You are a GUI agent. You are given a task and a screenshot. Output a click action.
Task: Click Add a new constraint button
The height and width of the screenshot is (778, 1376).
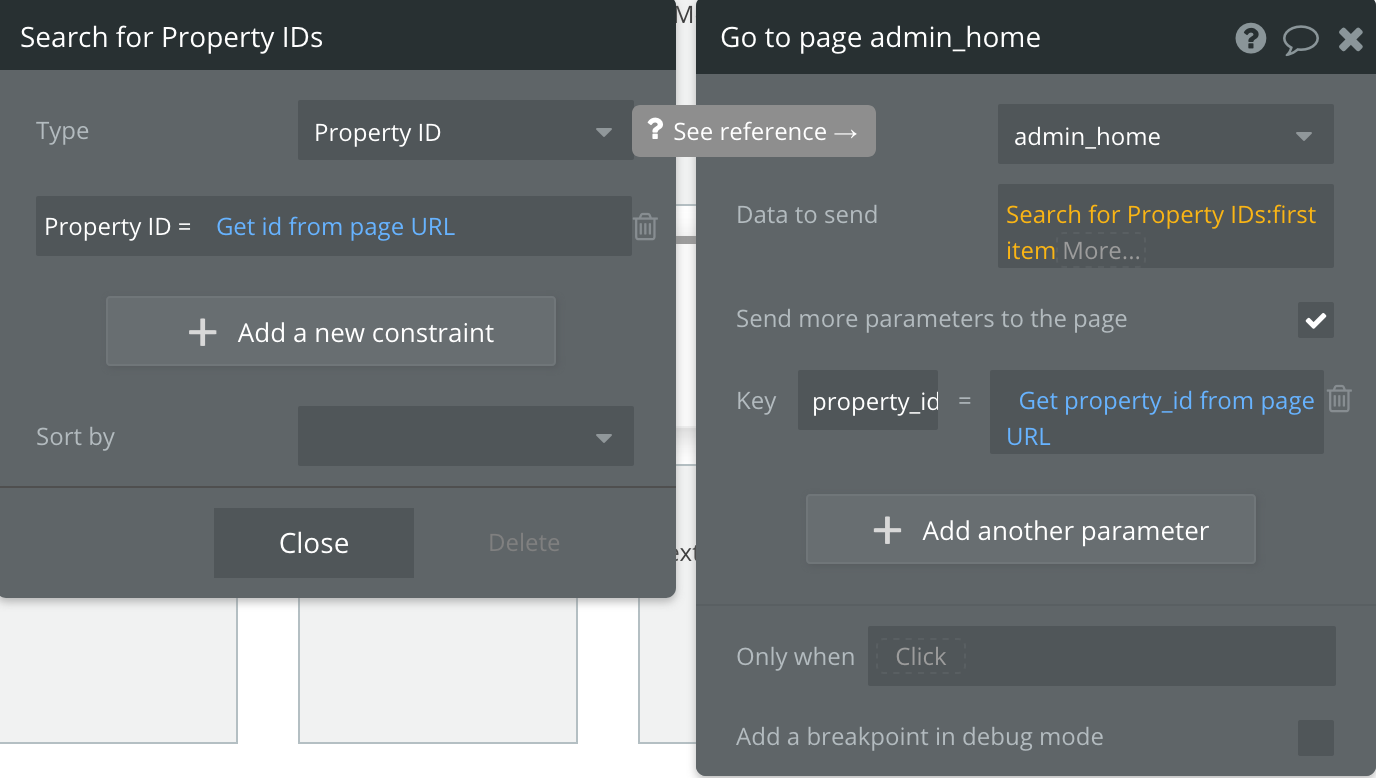[331, 332]
